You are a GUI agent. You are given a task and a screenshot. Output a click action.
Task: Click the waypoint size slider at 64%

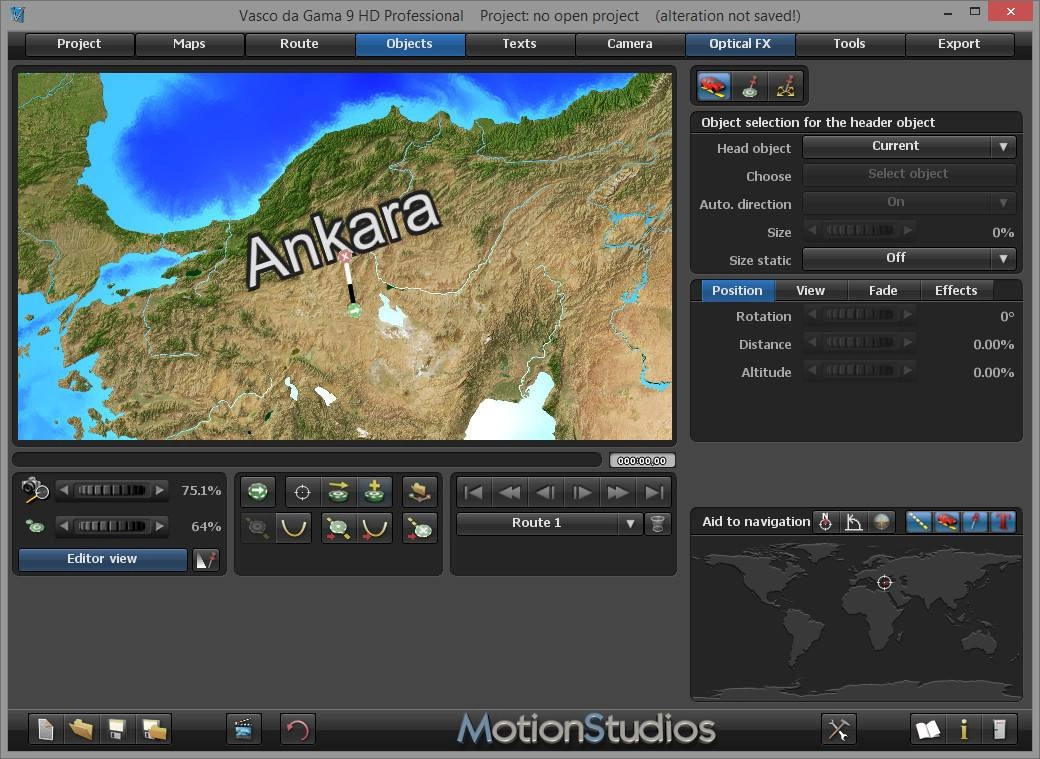point(111,527)
